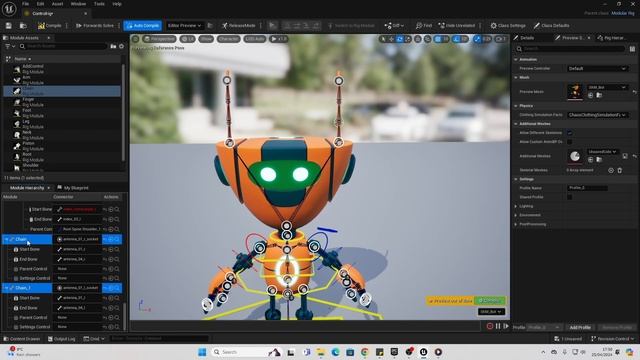The width and height of the screenshot is (640, 360).
Task: Toggle viewport surface snapping icon
Action: point(427,39)
